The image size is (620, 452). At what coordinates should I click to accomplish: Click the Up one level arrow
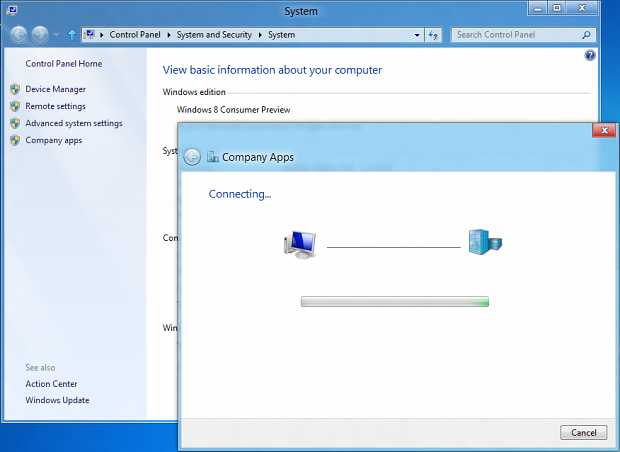click(x=72, y=35)
